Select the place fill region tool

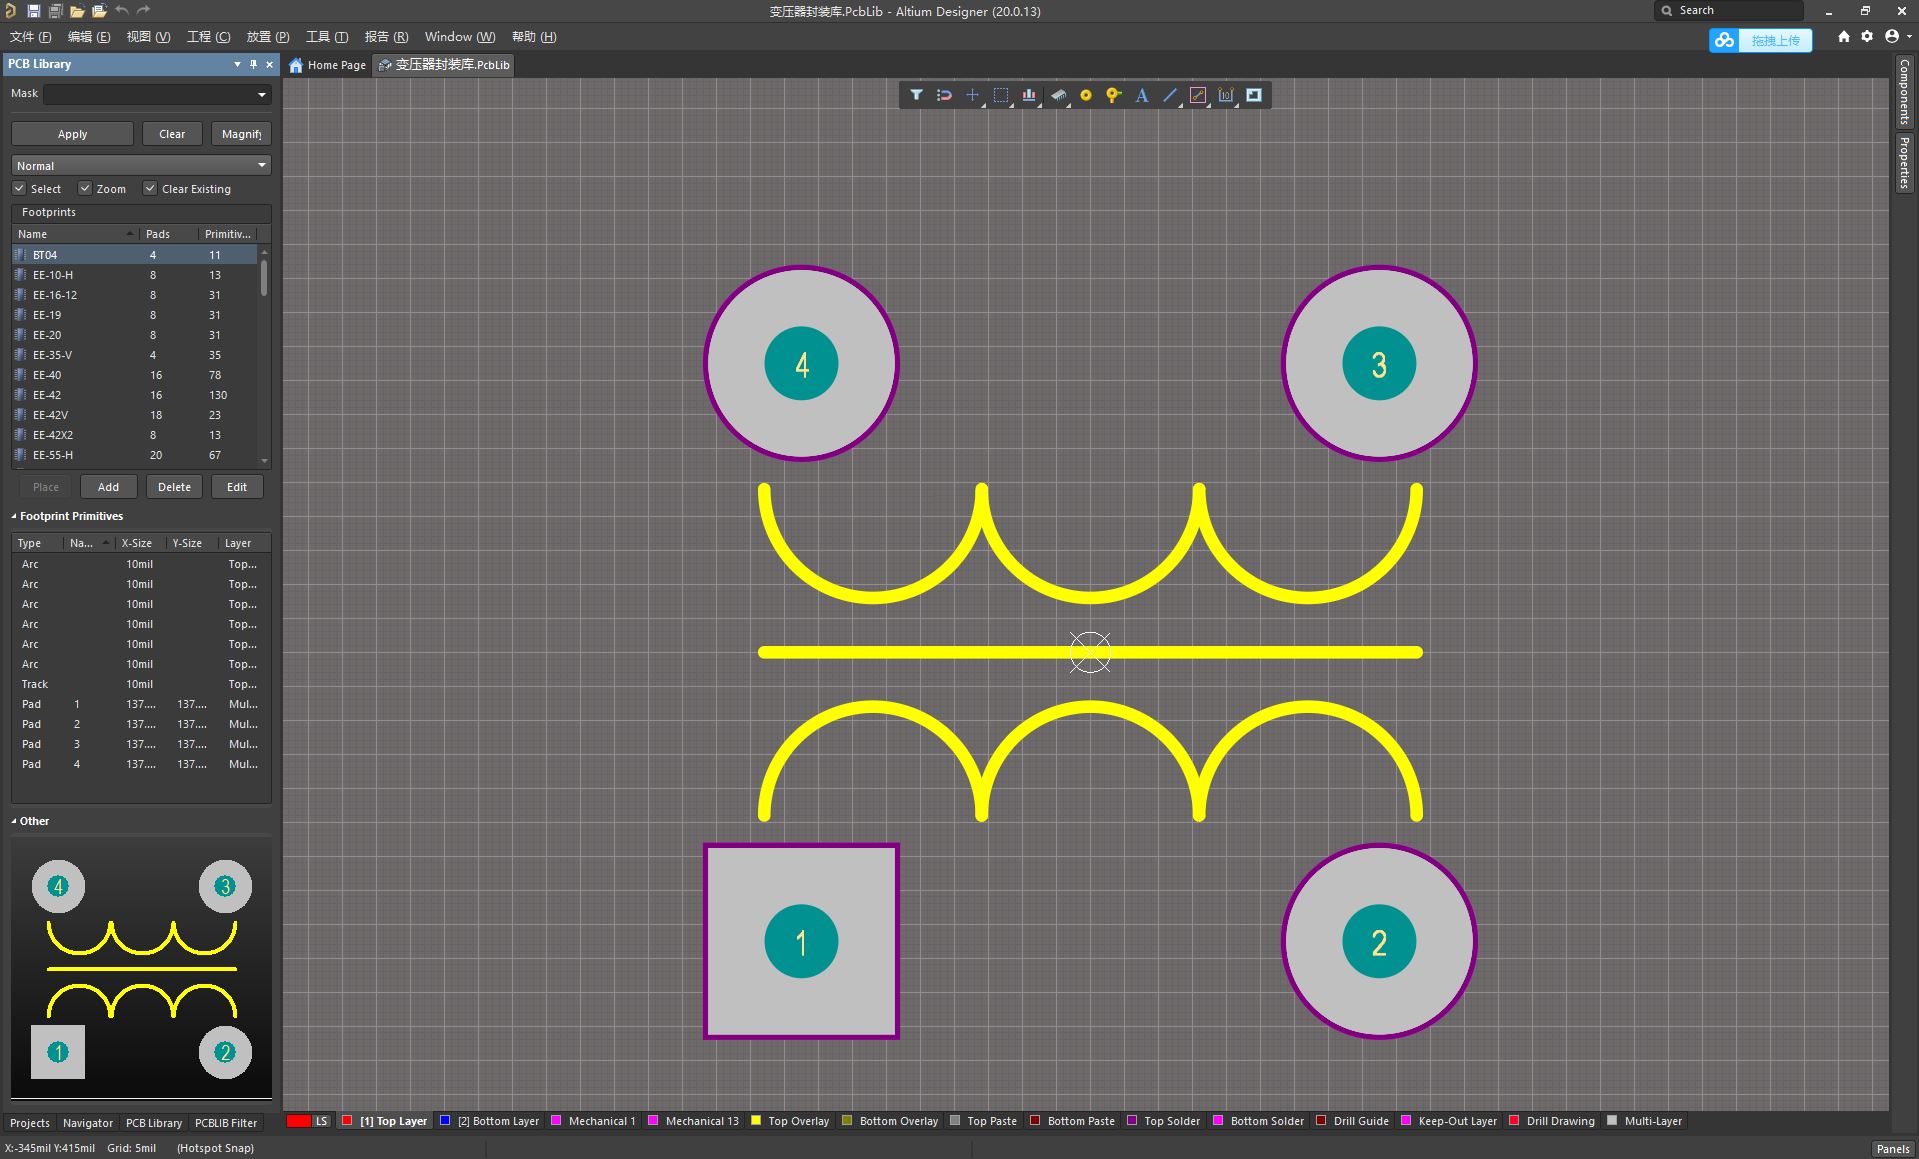pyautogui.click(x=1254, y=95)
